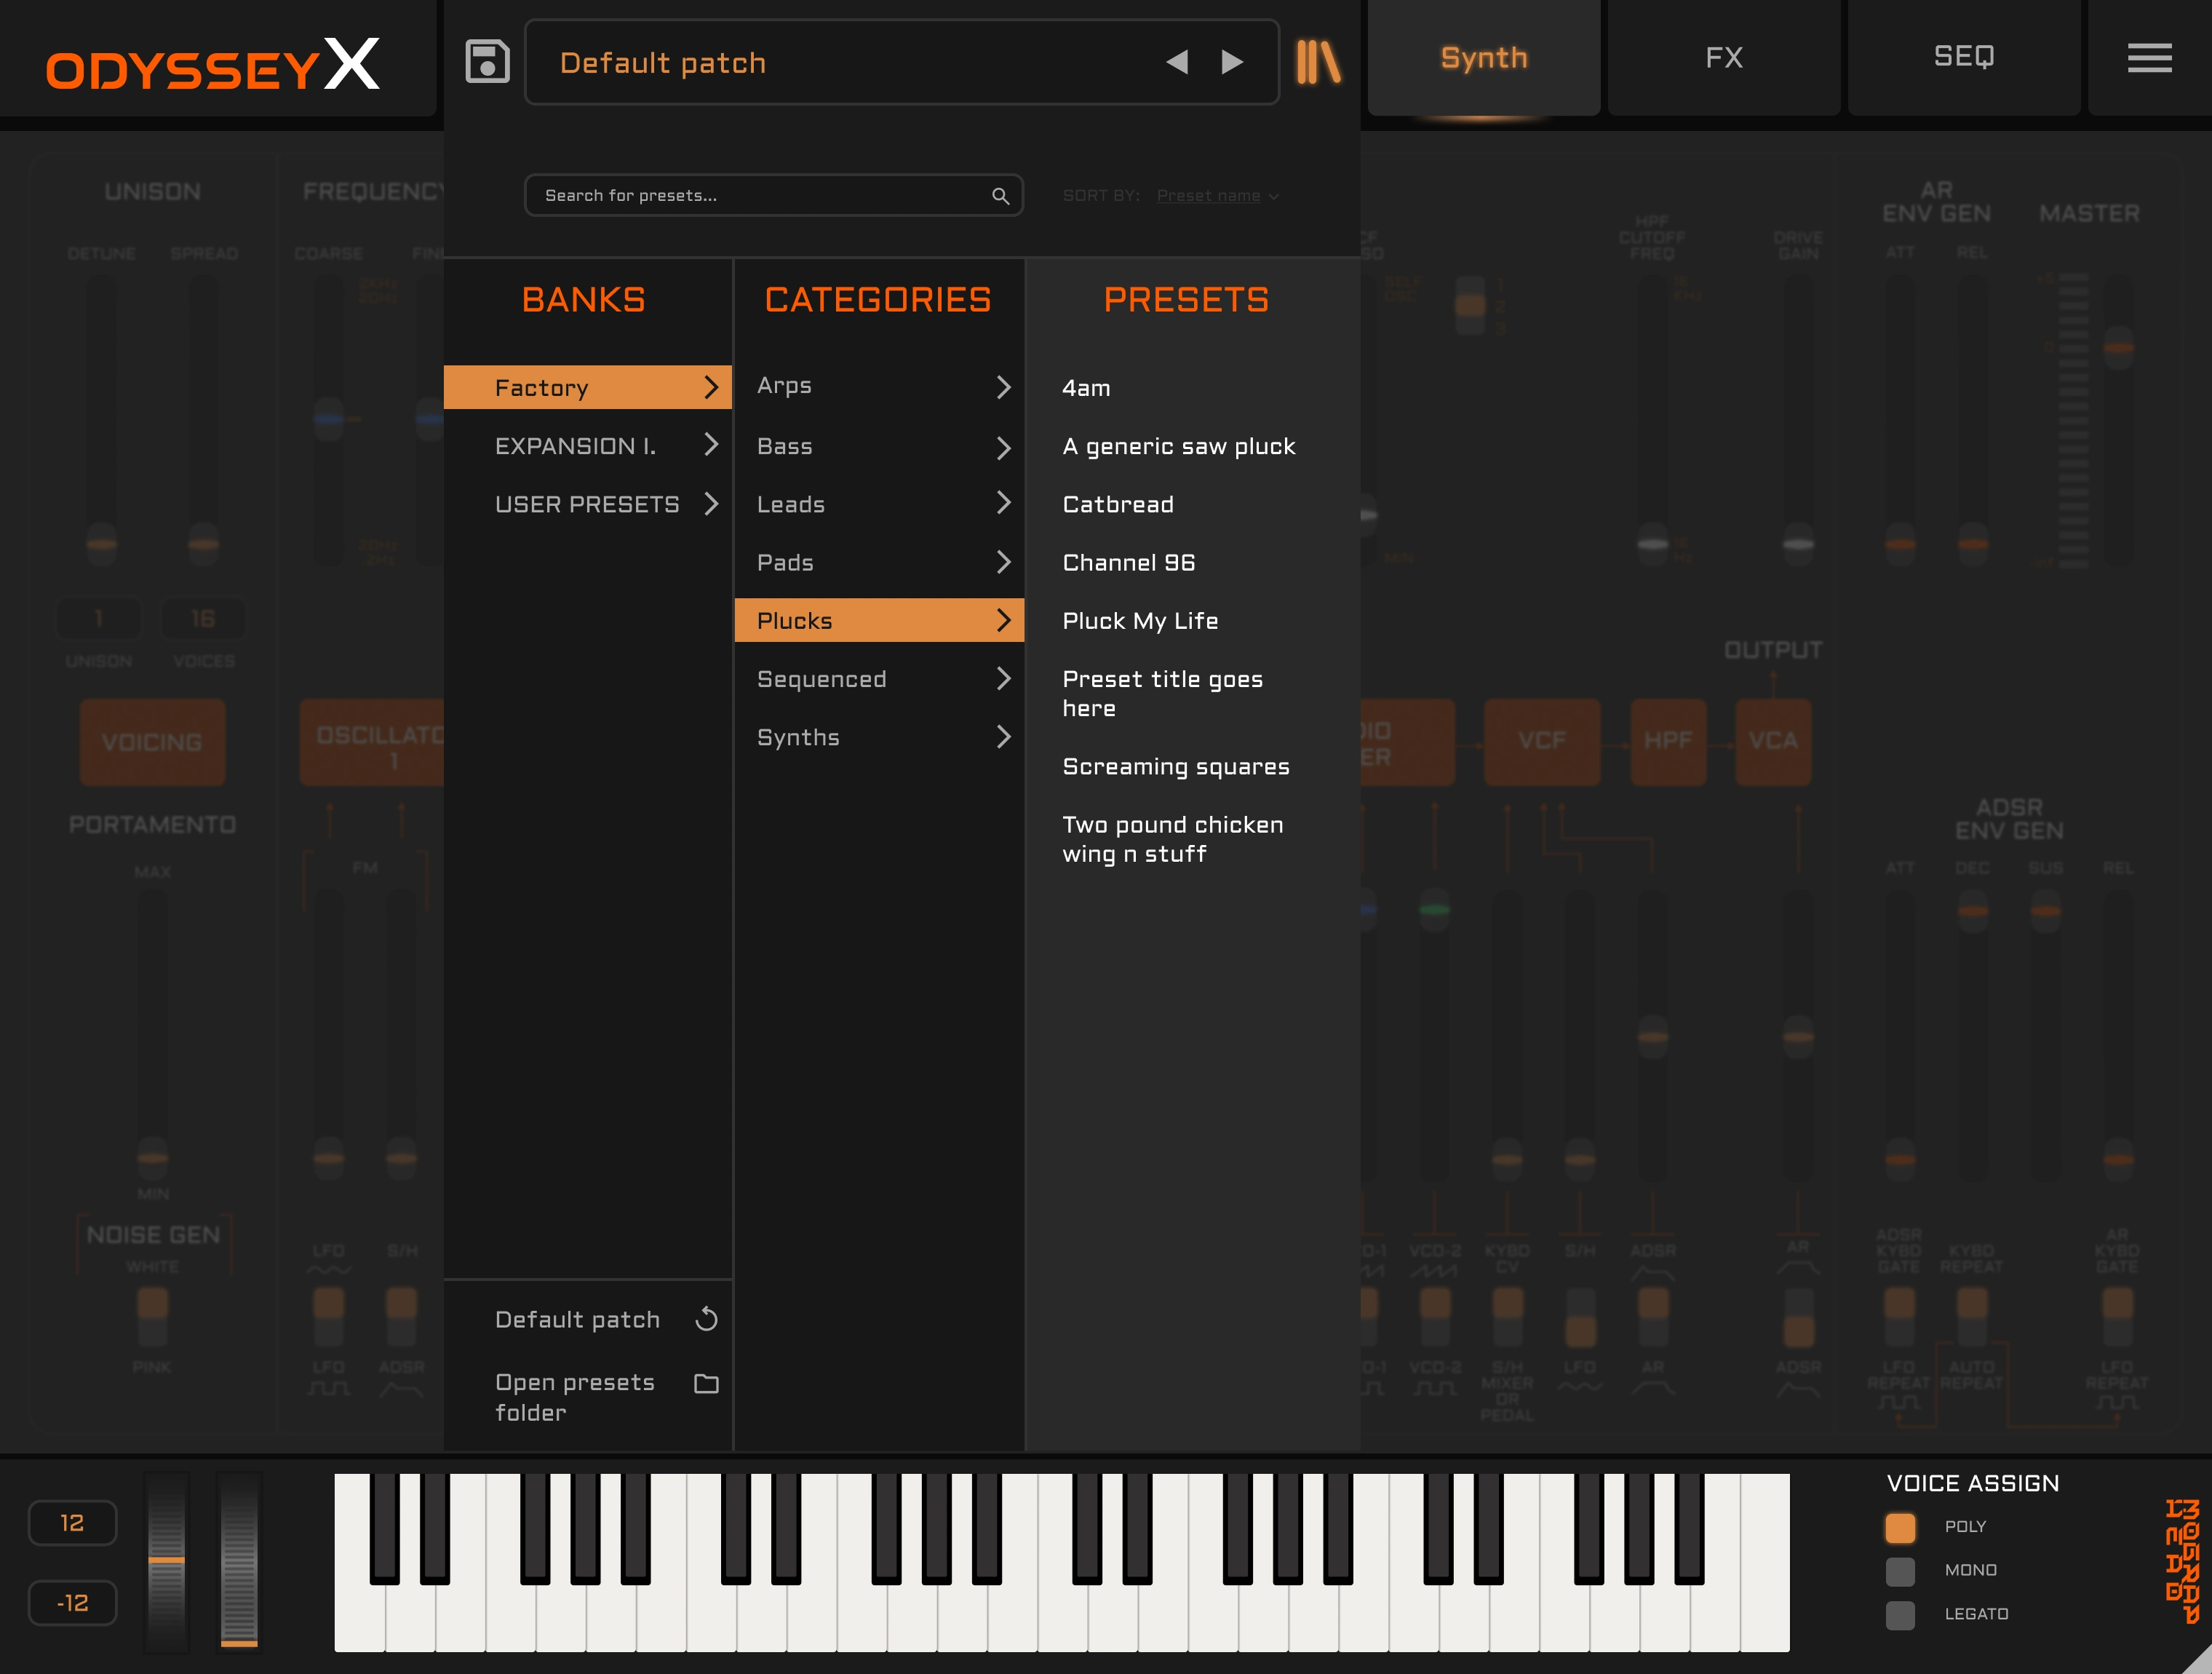2212x1674 pixels.
Task: Switch to the FX tab
Action: tap(1724, 58)
